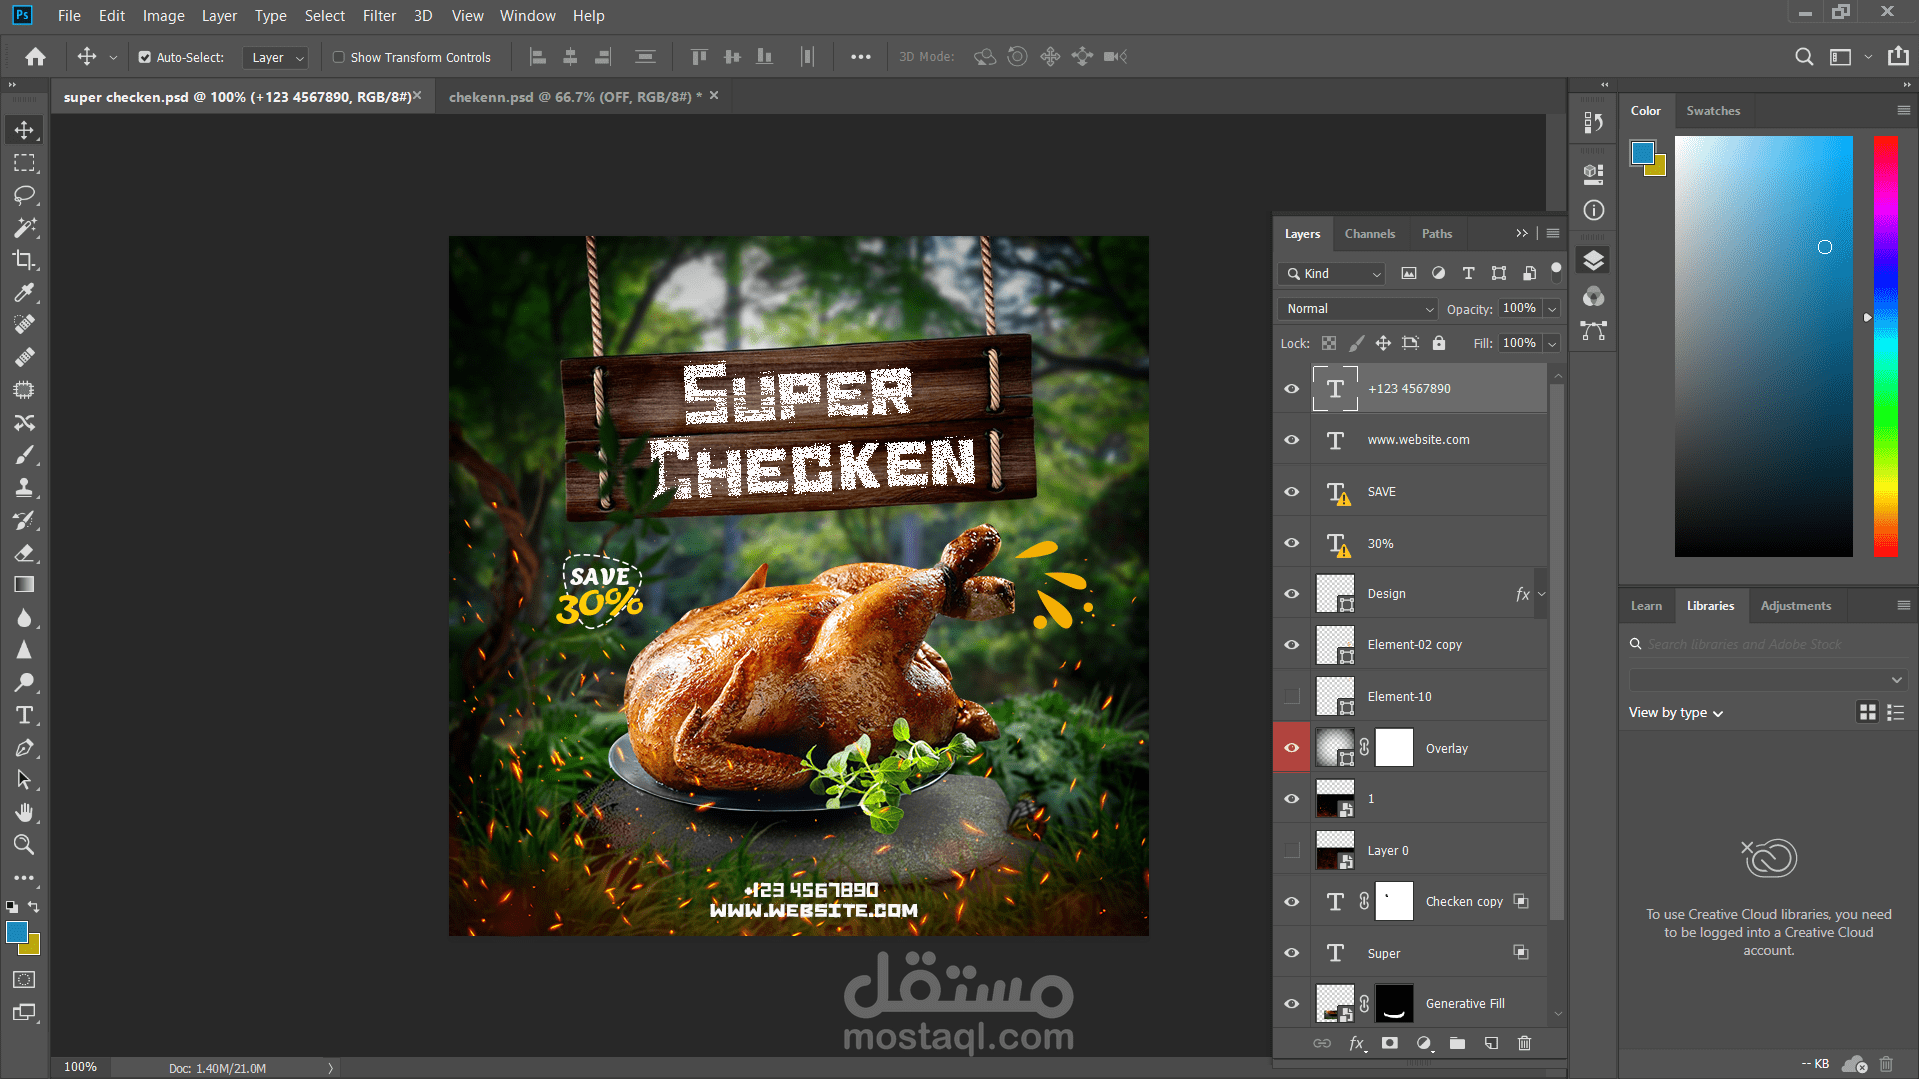Open the library selector dropdown
The image size is (1919, 1079).
1767,680
